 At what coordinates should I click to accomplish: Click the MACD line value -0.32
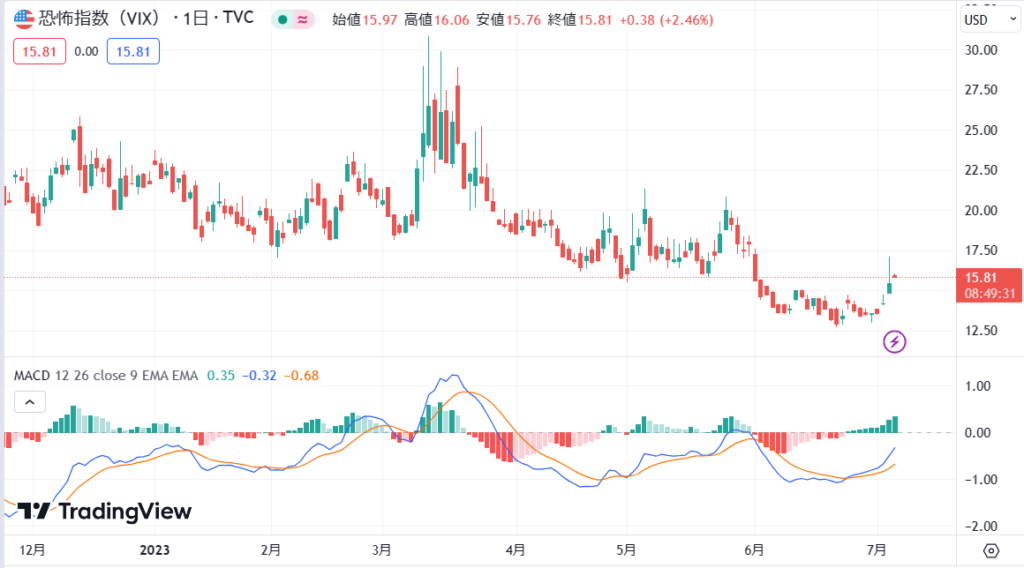(x=259, y=375)
